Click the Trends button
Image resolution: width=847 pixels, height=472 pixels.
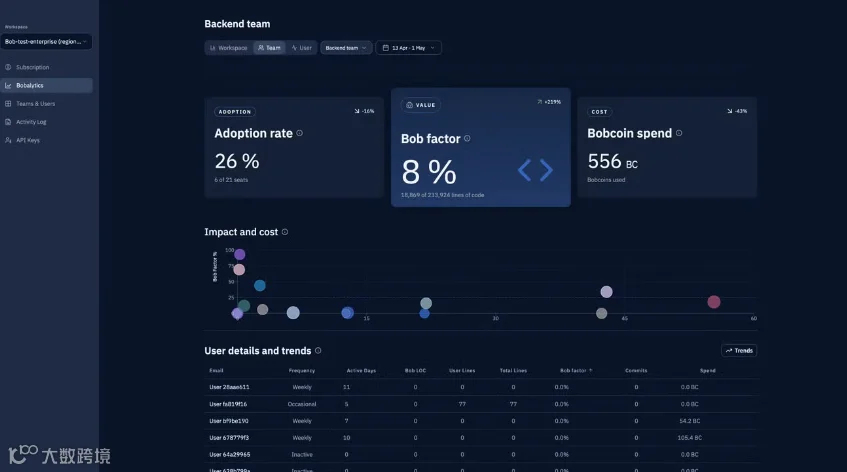click(x=739, y=351)
